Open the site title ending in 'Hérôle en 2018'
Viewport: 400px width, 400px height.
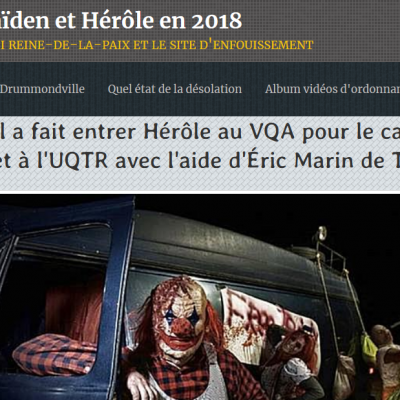coord(121,19)
